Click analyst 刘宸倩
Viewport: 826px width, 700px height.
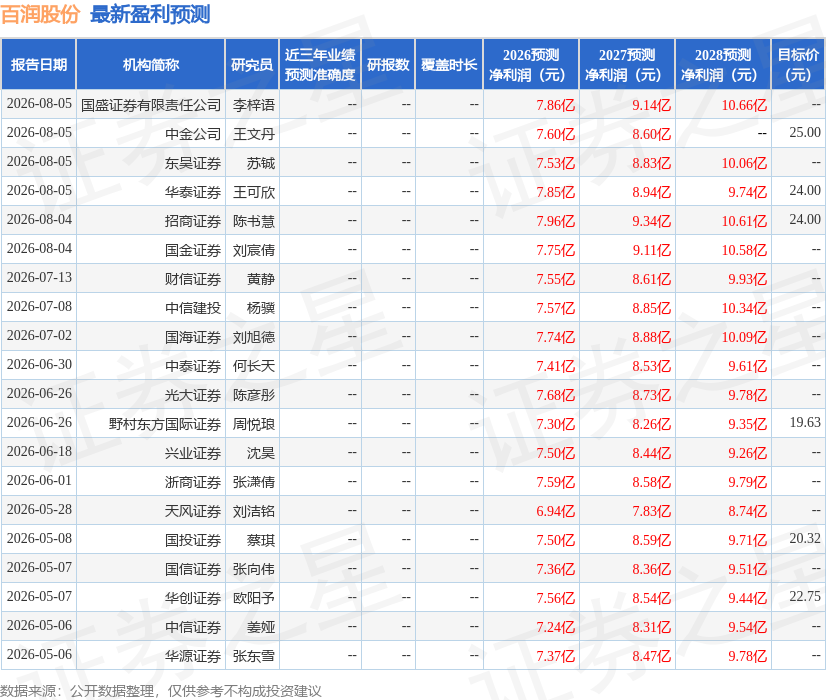coord(254,250)
